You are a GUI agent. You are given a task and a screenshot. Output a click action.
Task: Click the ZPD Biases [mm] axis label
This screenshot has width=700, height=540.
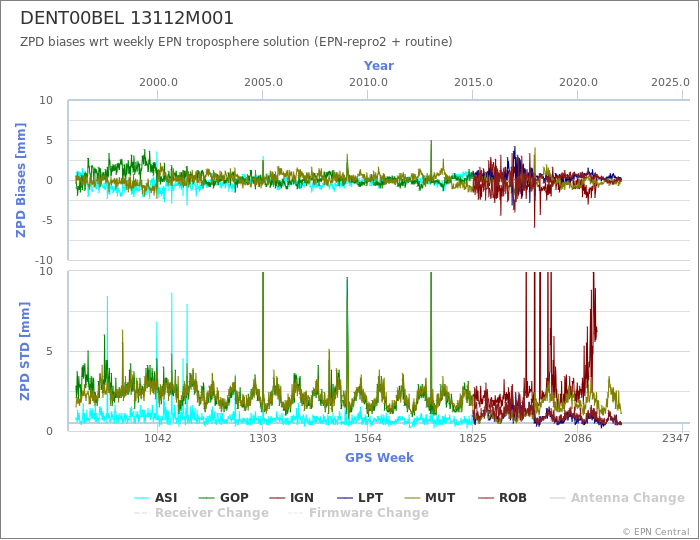point(21,180)
